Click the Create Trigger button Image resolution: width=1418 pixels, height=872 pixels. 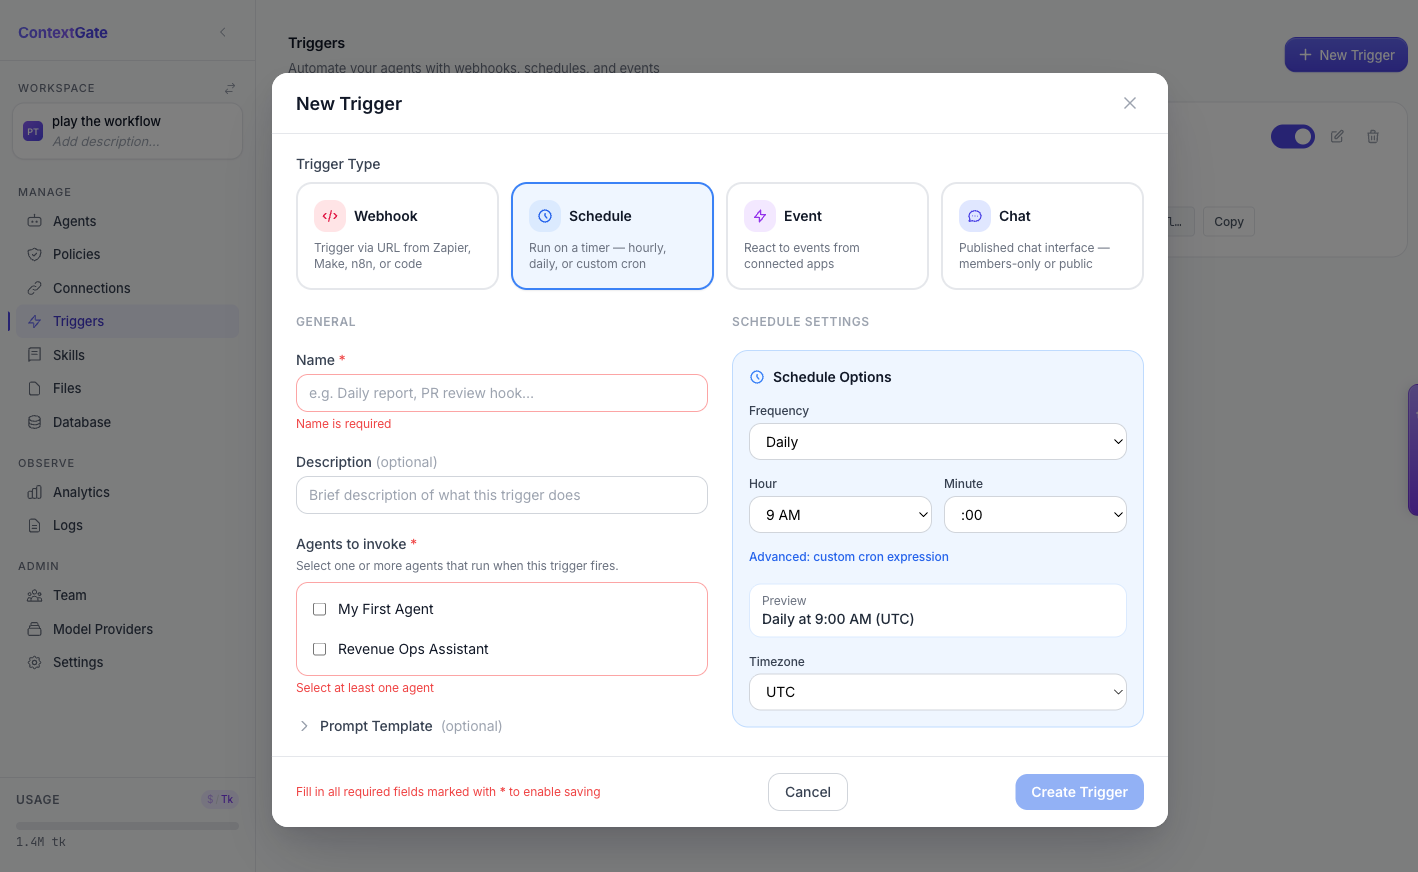1079,792
